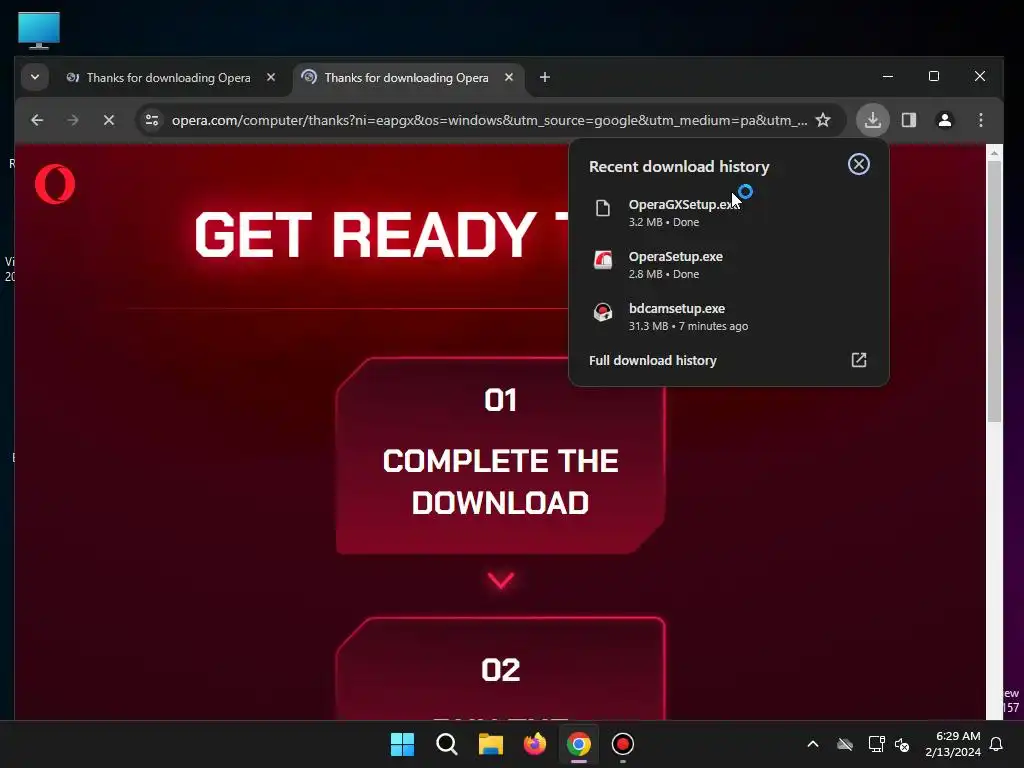Select the active Thanks for downloading Opera tab
The image size is (1024, 768).
point(406,78)
